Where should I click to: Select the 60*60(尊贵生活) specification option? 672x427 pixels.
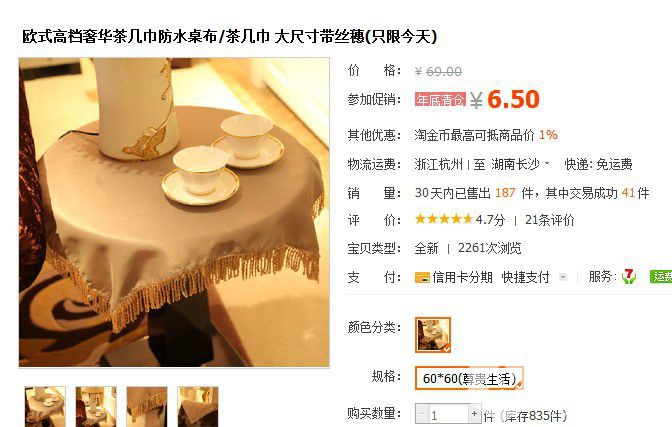tap(469, 378)
